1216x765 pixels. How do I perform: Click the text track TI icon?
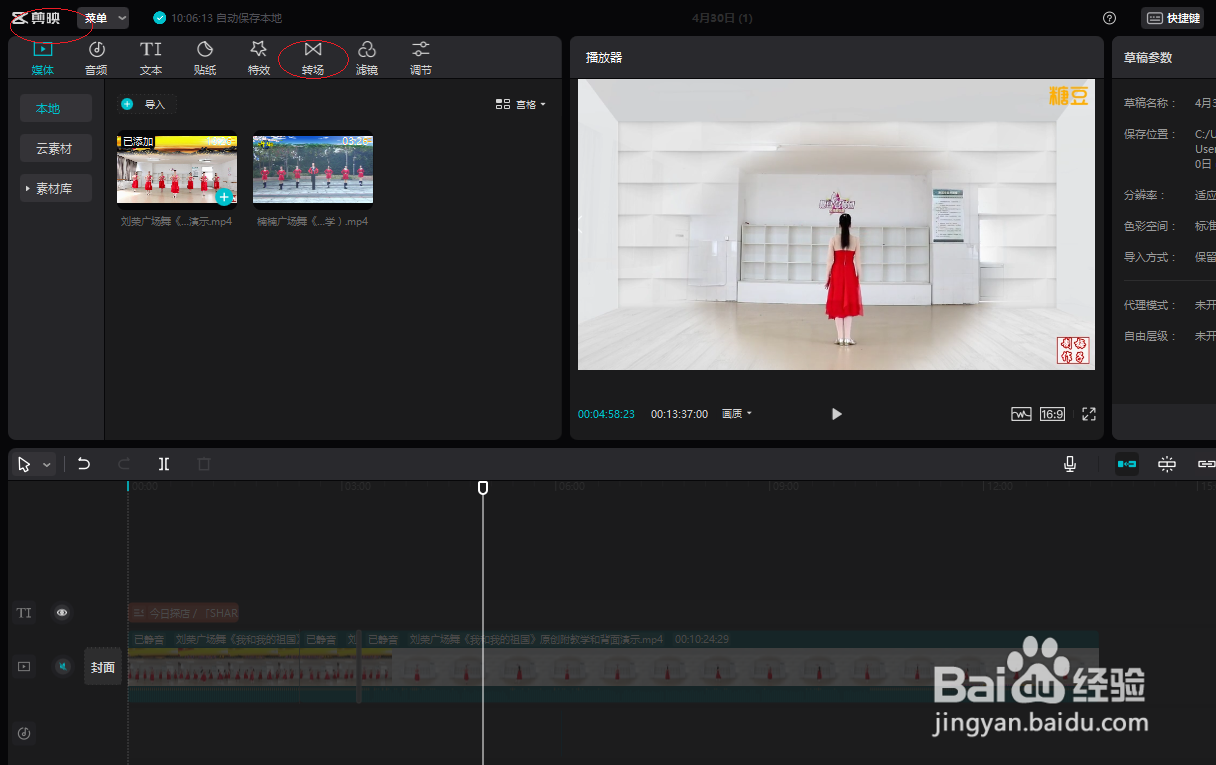pyautogui.click(x=24, y=613)
